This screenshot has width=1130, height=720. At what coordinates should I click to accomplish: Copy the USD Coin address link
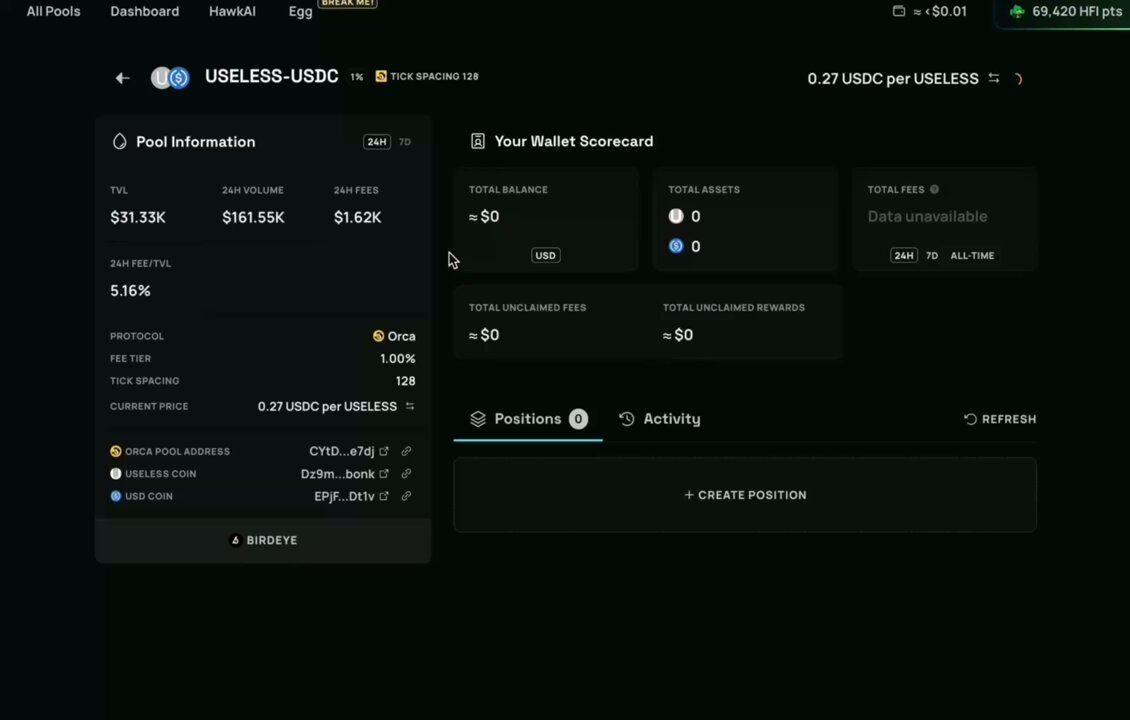pyautogui.click(x=406, y=496)
